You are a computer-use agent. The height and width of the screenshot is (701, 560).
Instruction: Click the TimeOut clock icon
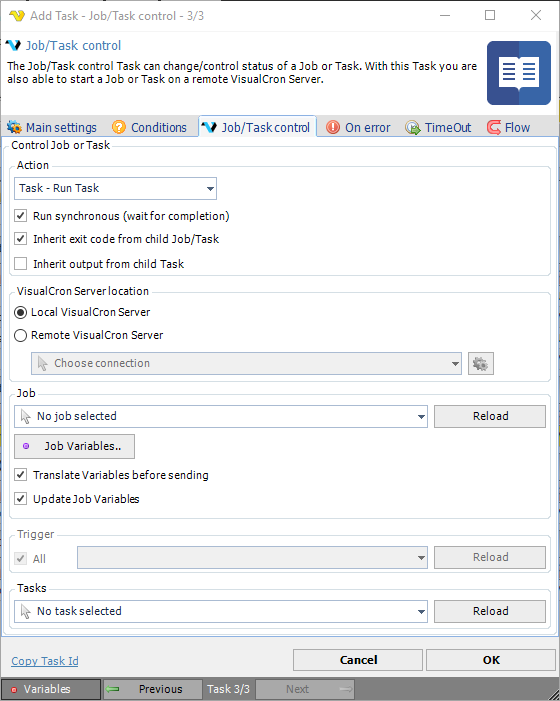[413, 127]
